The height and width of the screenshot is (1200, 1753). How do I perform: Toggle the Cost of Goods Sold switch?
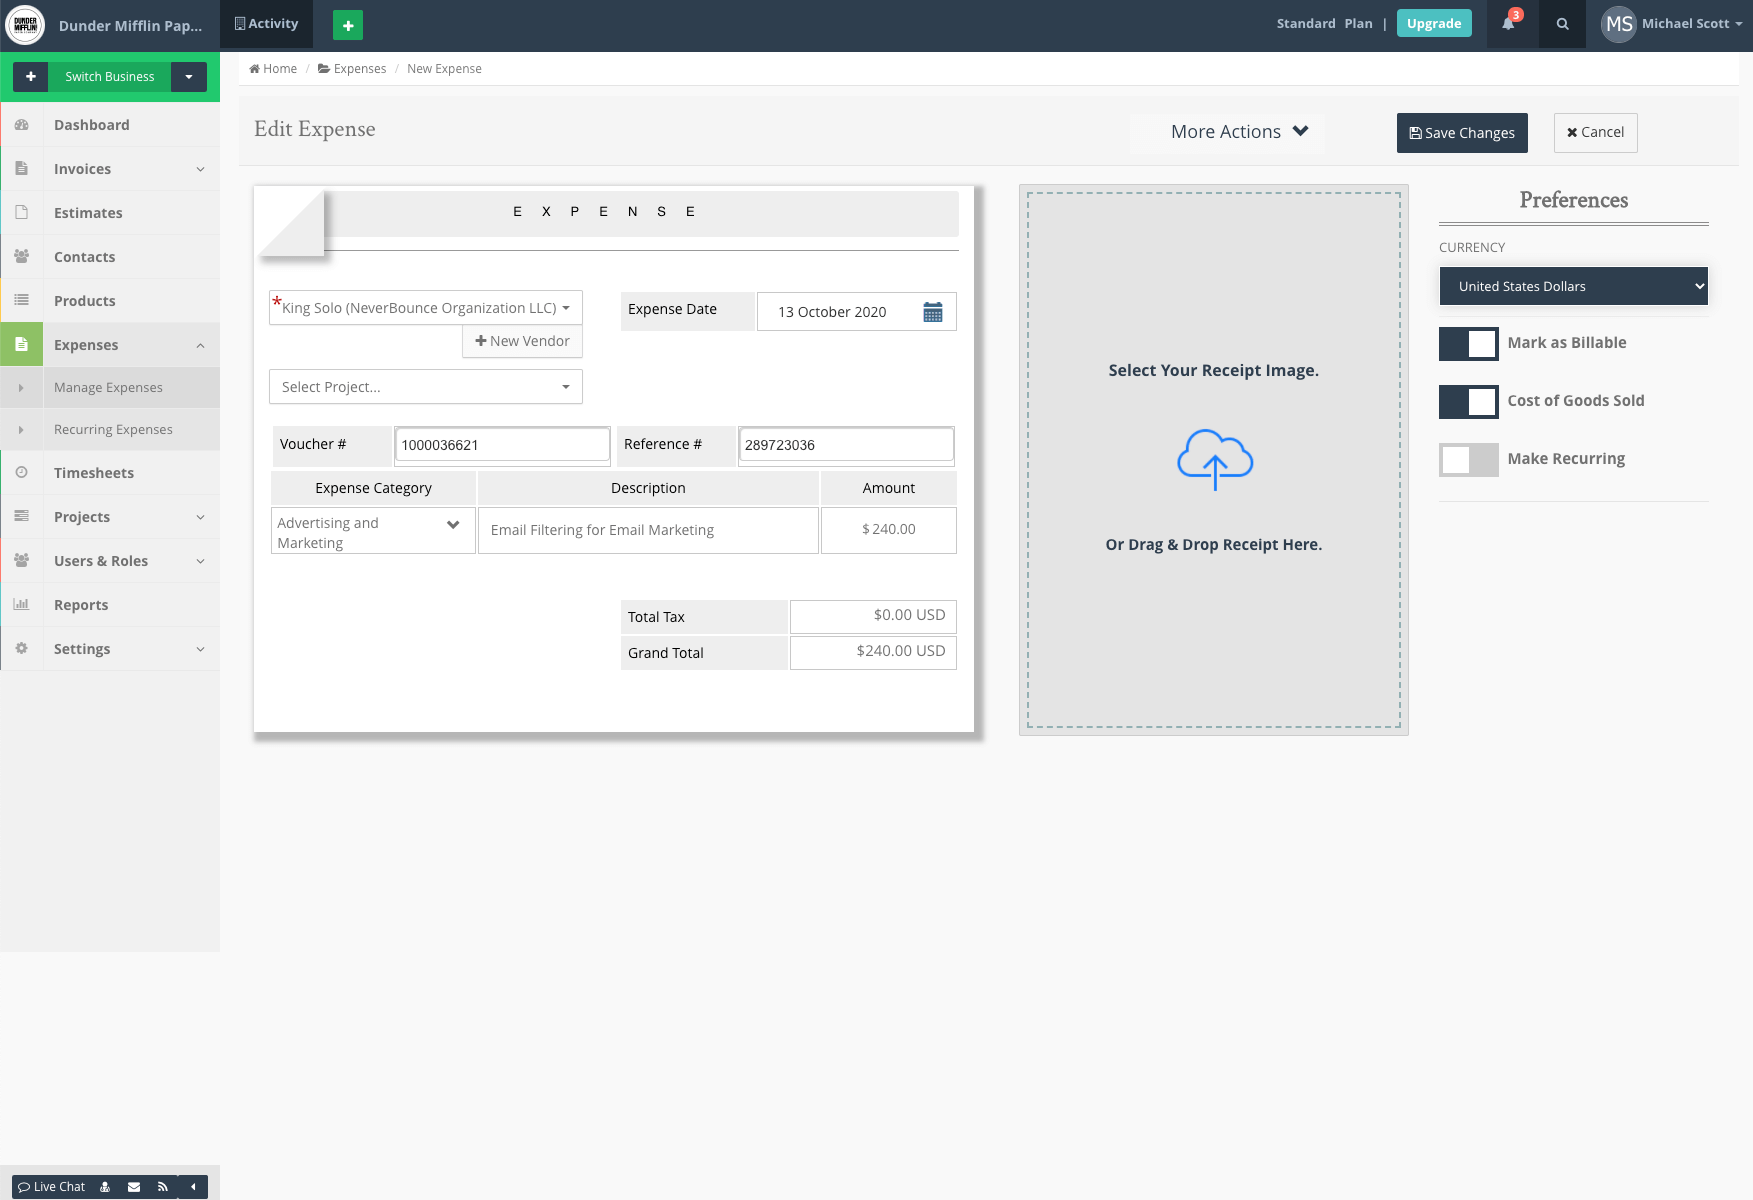click(1469, 402)
